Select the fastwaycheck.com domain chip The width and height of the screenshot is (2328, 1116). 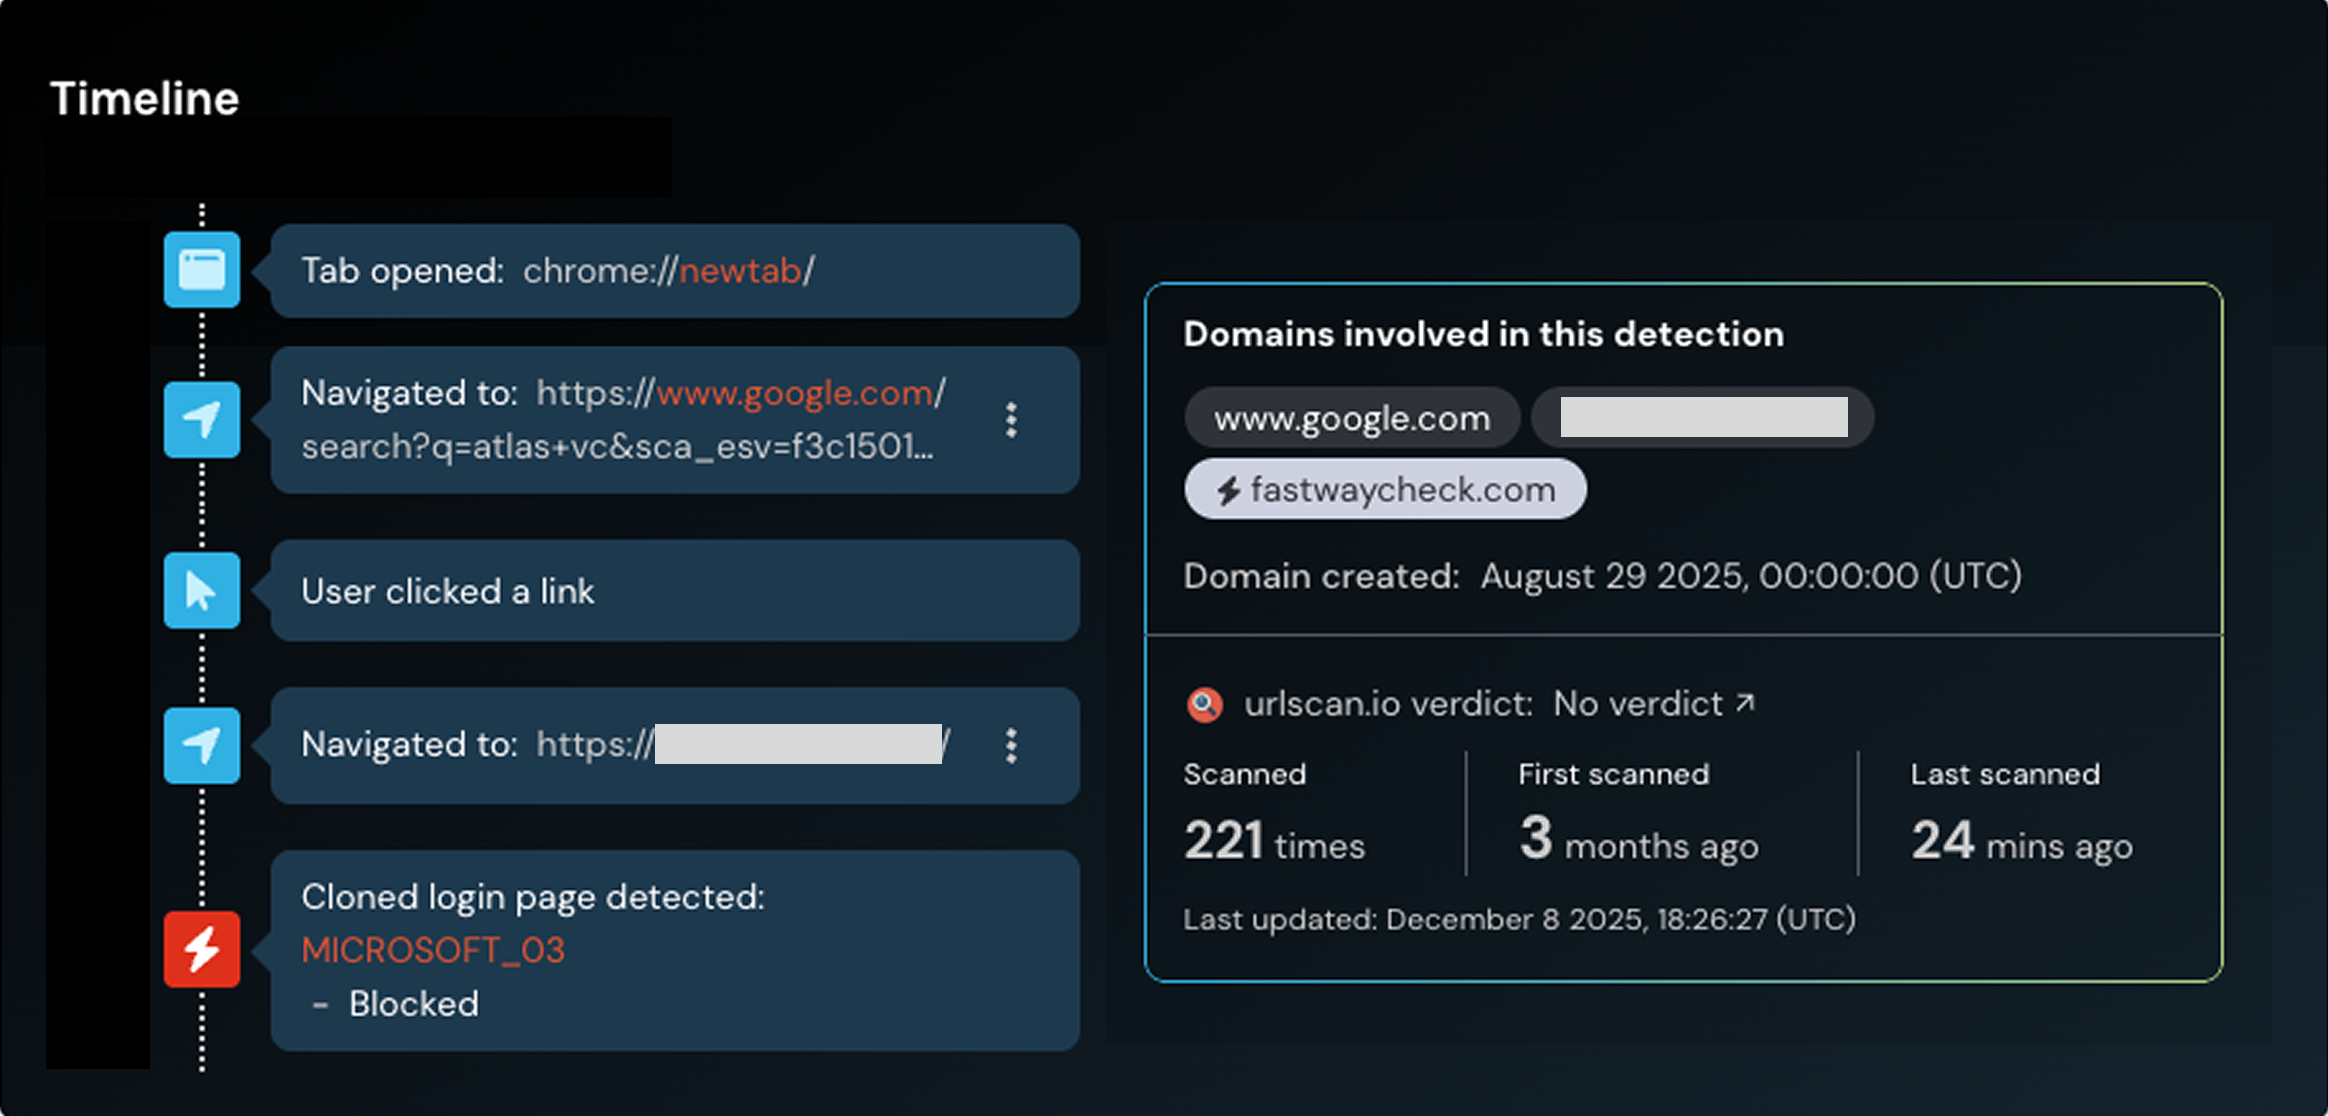pos(1385,489)
